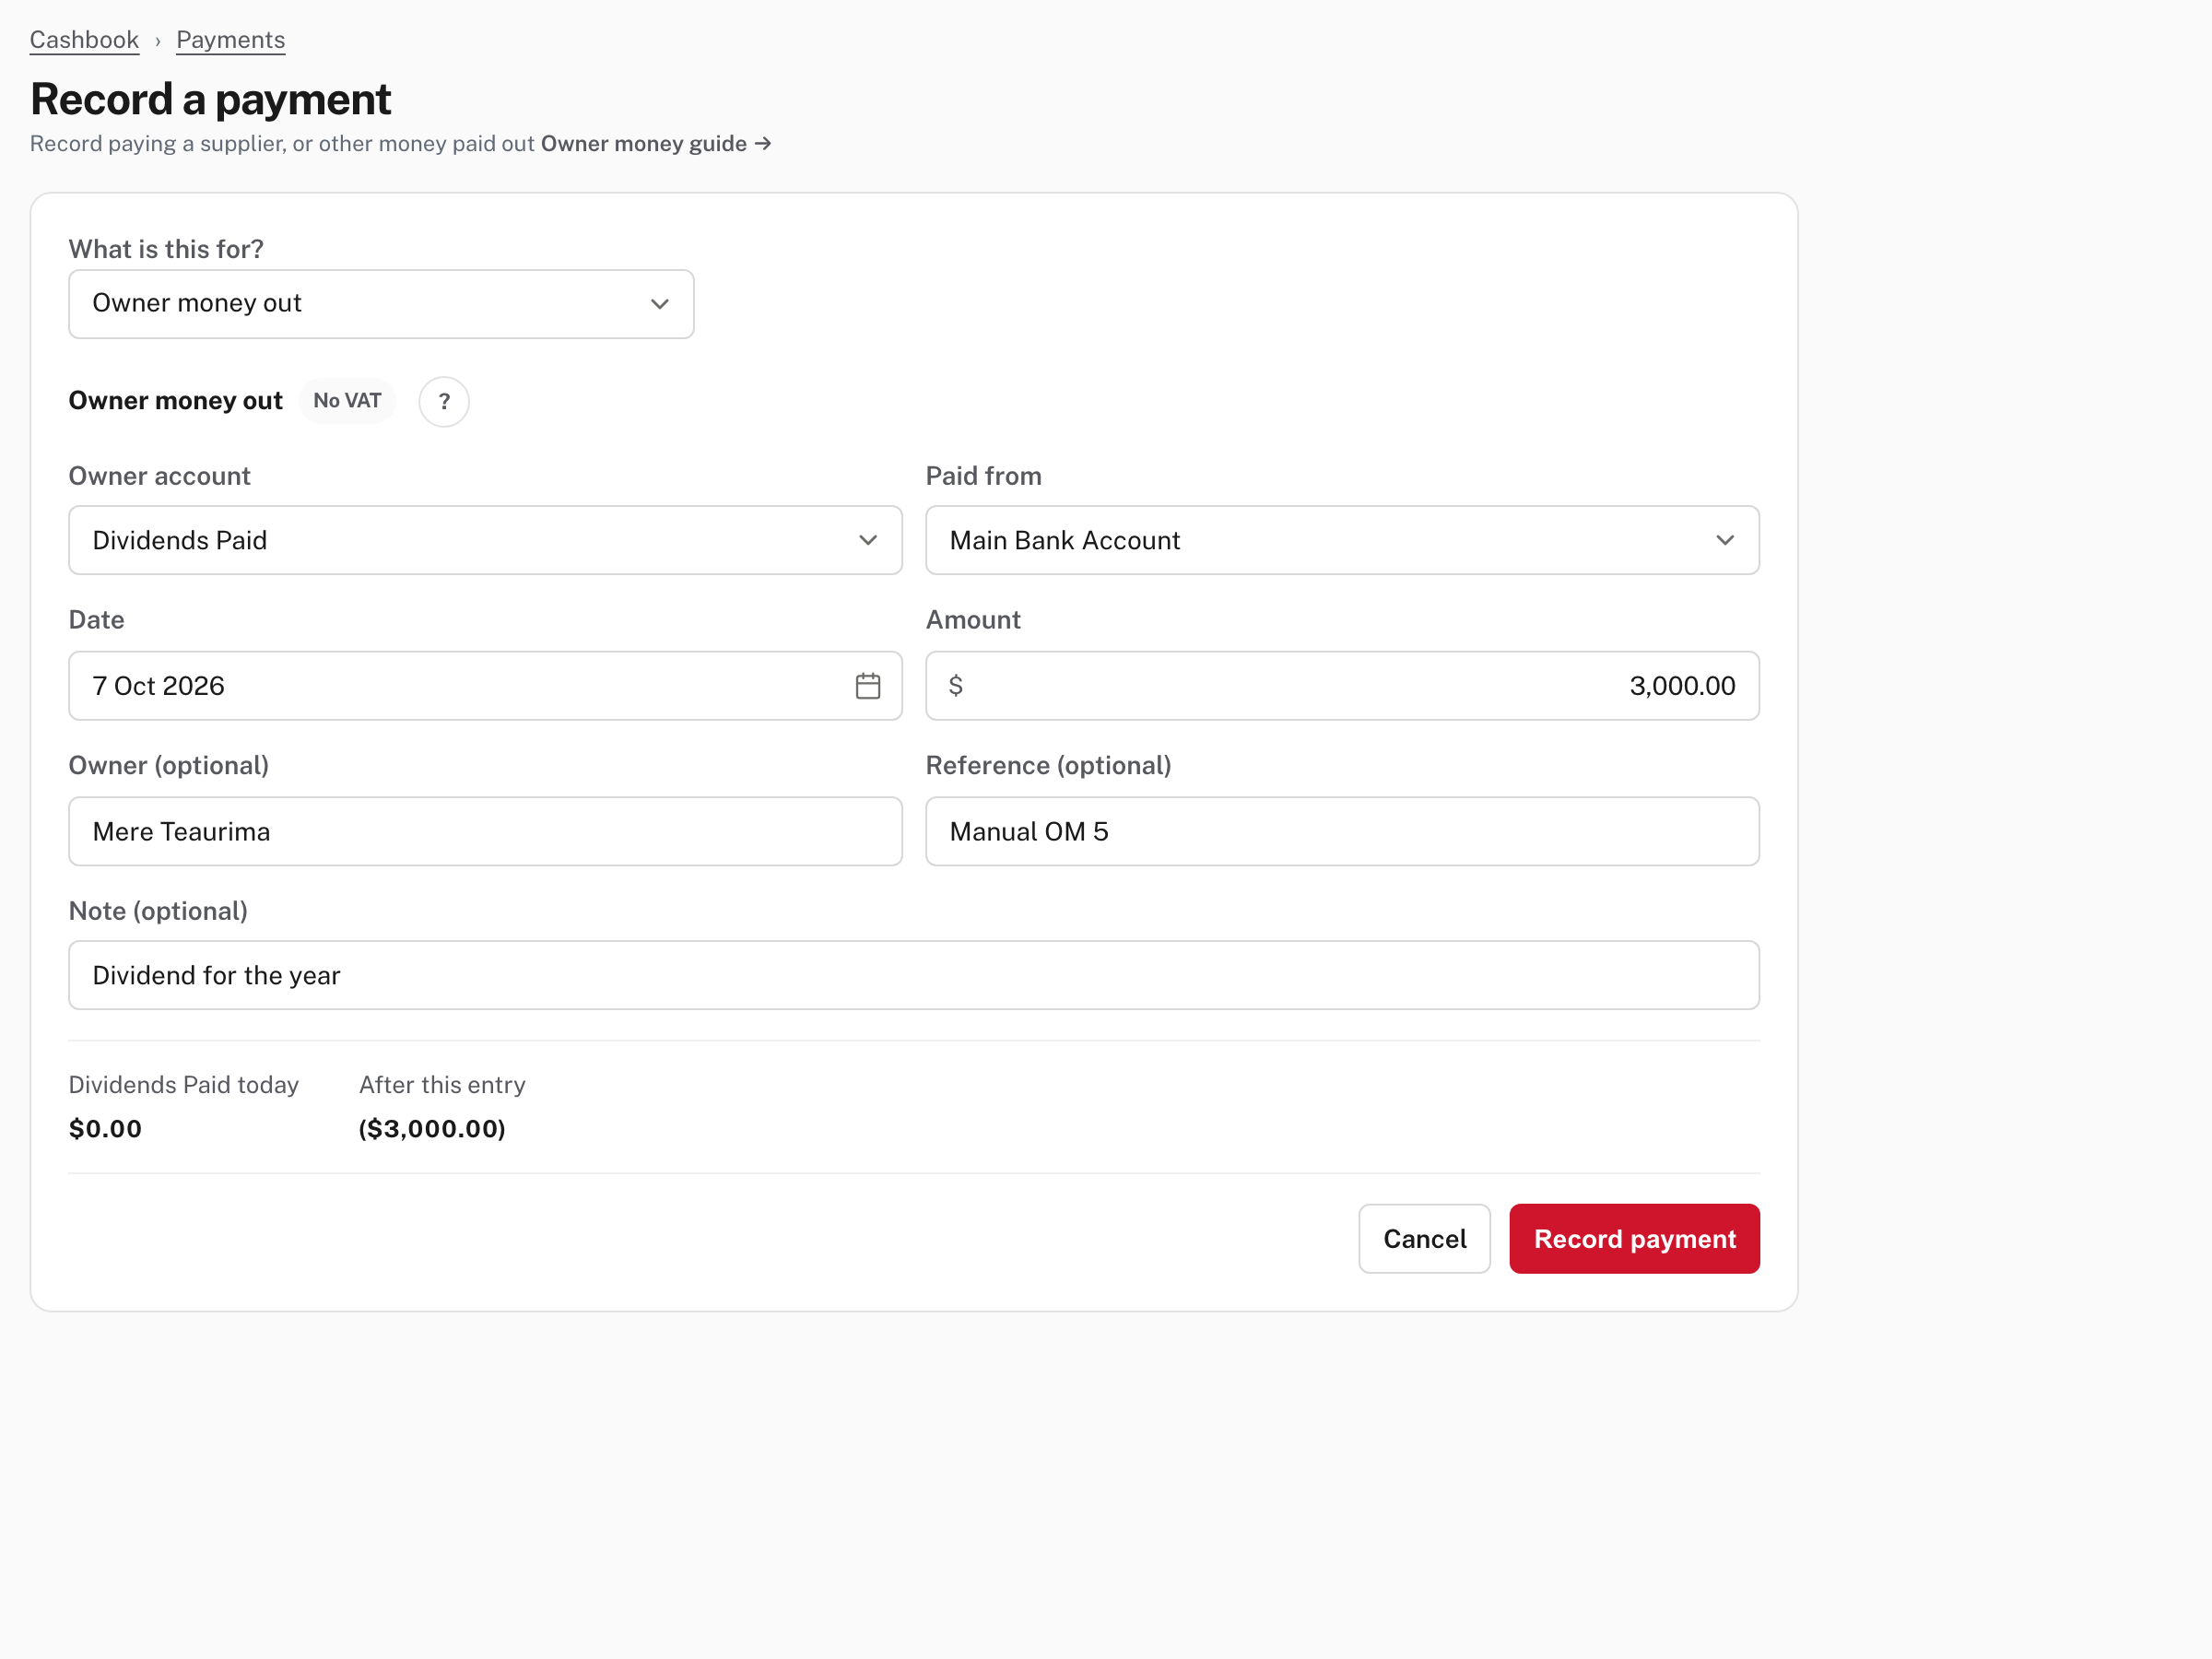Click the Cancel button

tap(1424, 1238)
